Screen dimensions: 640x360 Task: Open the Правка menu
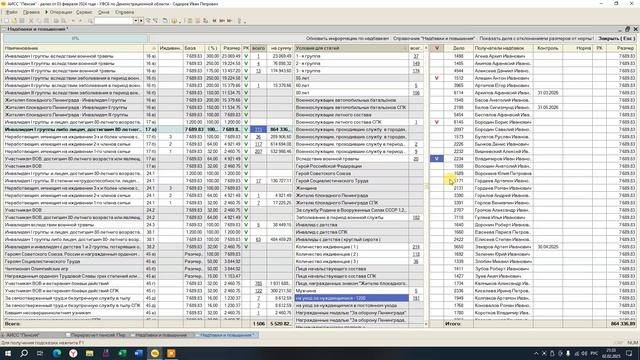(x=31, y=12)
